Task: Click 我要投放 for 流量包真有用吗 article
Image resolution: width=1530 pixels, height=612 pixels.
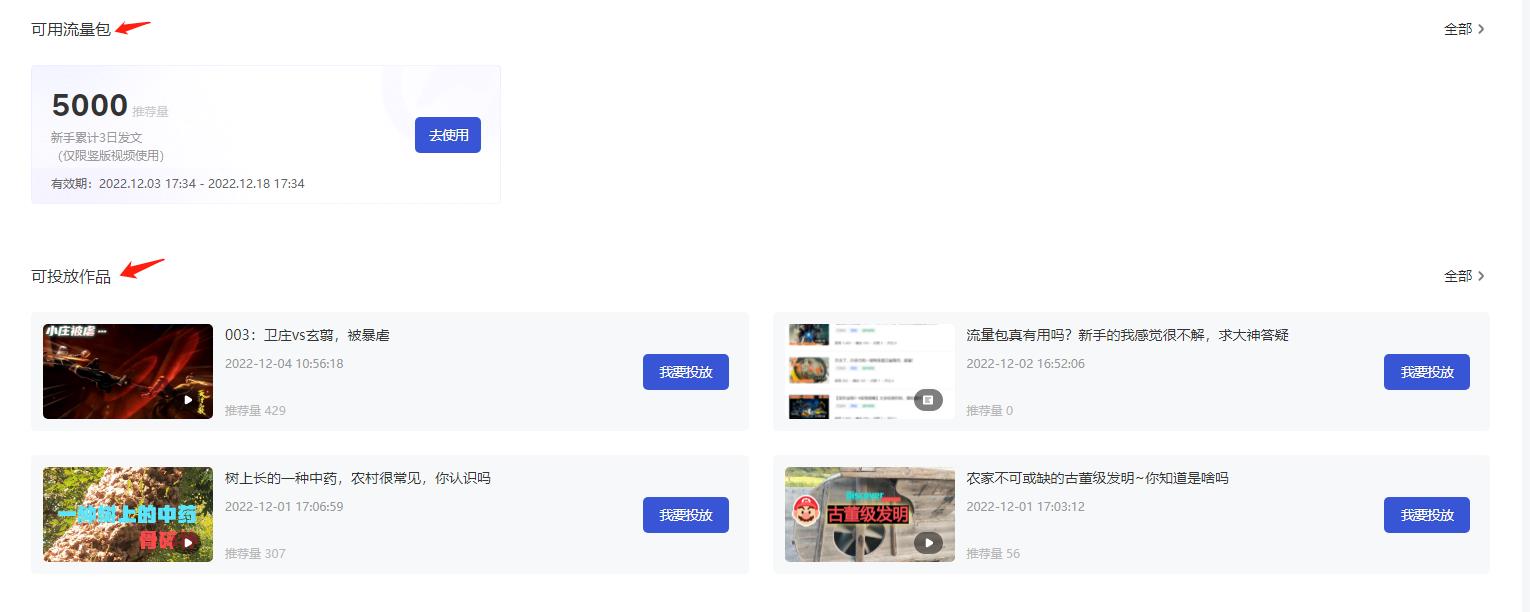Action: (x=1427, y=372)
